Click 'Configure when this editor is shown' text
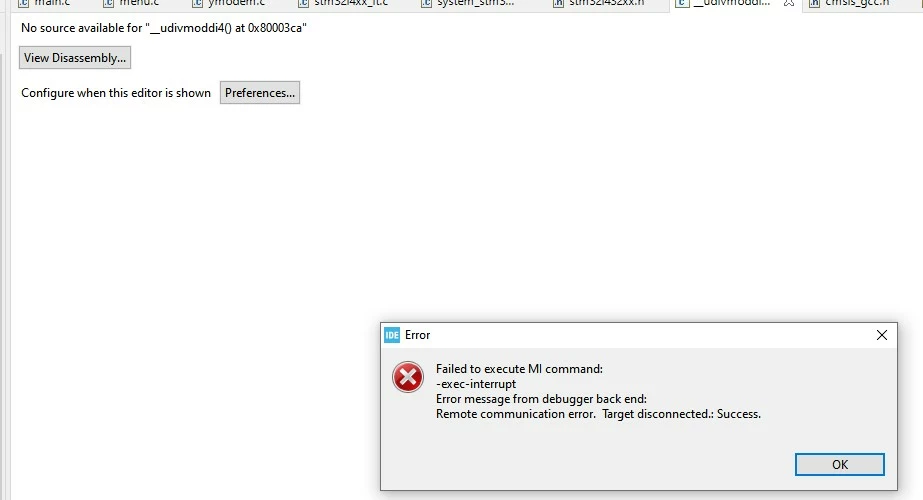923x500 pixels. tap(116, 93)
